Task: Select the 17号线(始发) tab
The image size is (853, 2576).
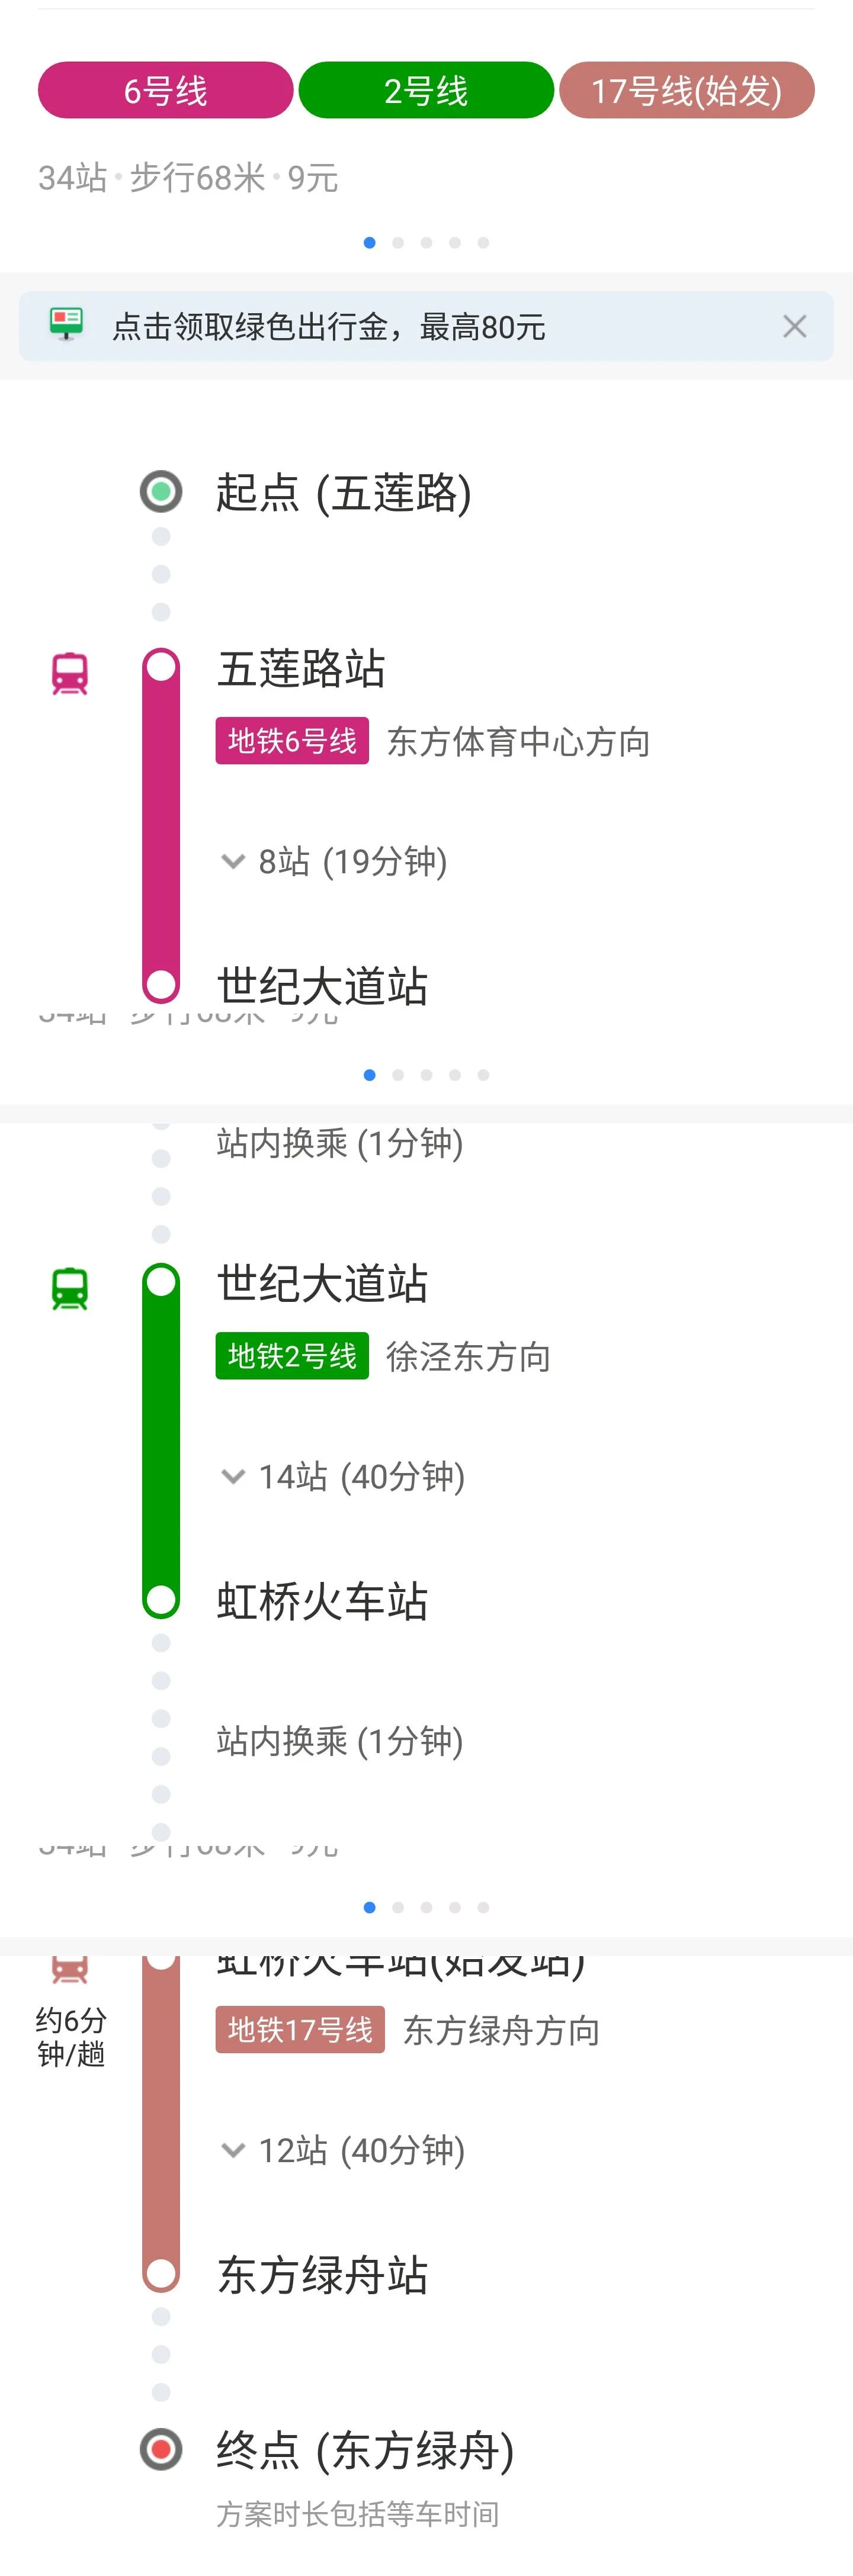Action: 687,89
